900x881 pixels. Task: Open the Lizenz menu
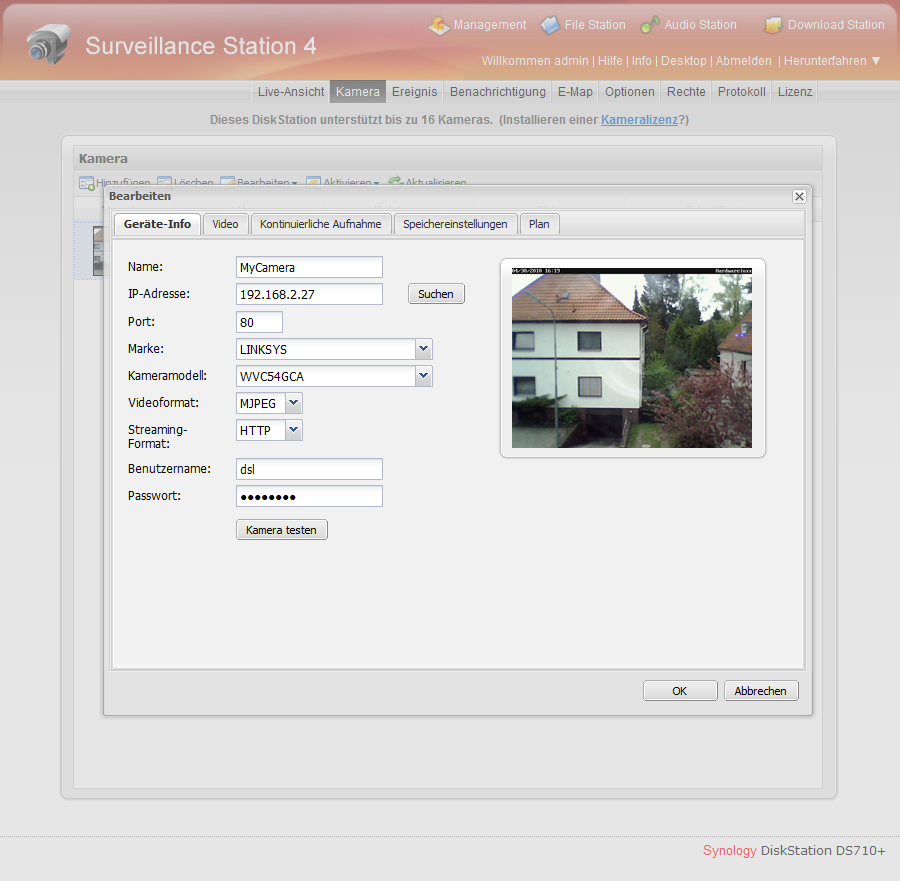[x=795, y=92]
